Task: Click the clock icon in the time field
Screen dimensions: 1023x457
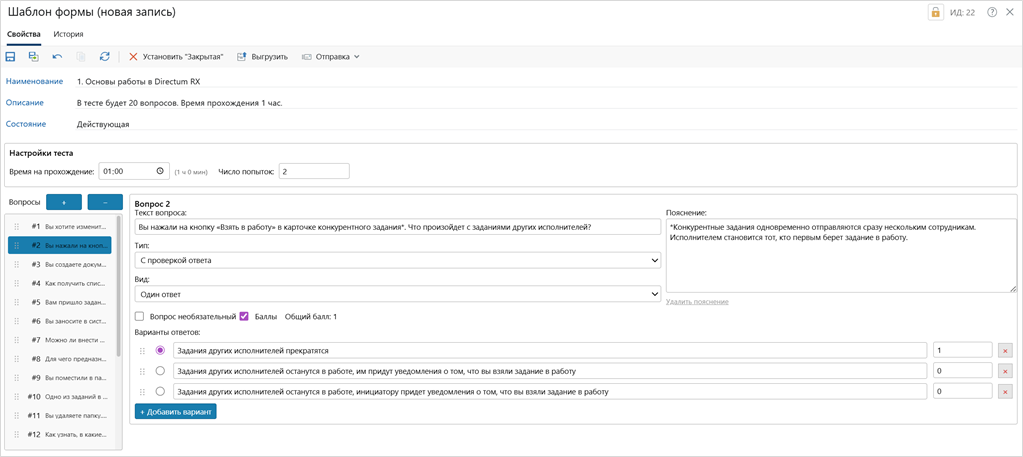Action: (x=160, y=171)
